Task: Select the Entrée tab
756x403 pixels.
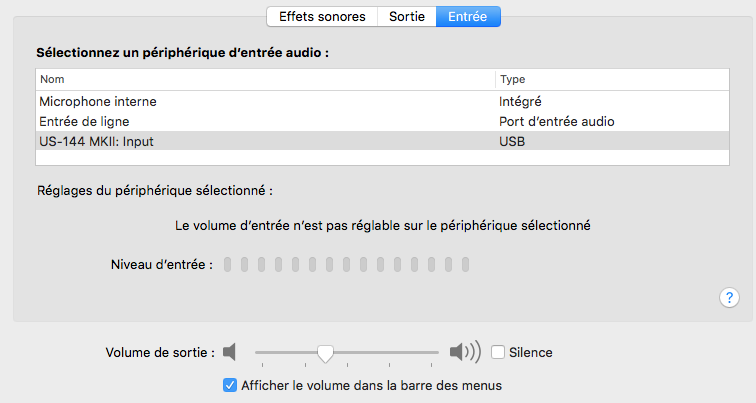Action: point(468,16)
